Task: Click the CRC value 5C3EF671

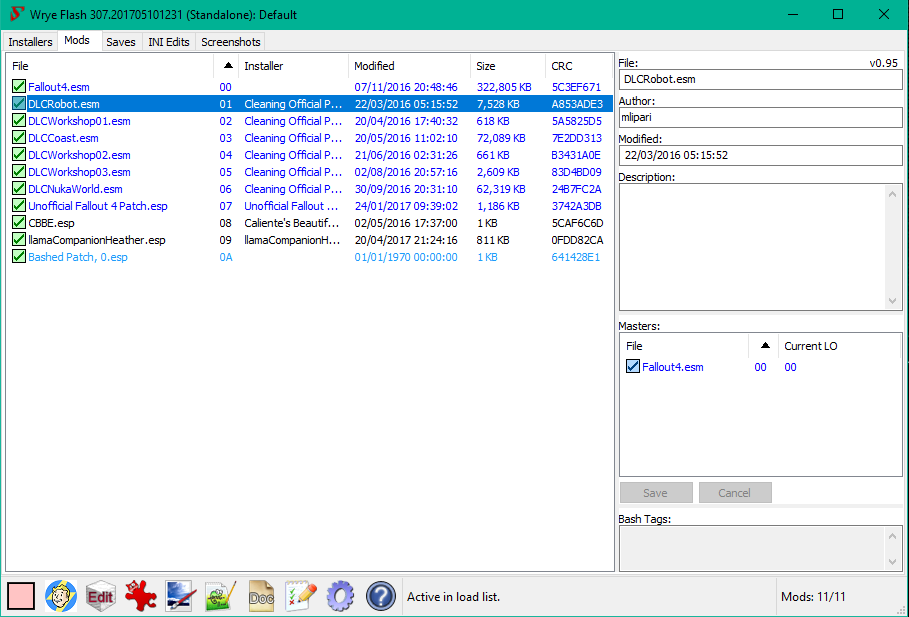Action: tap(576, 87)
